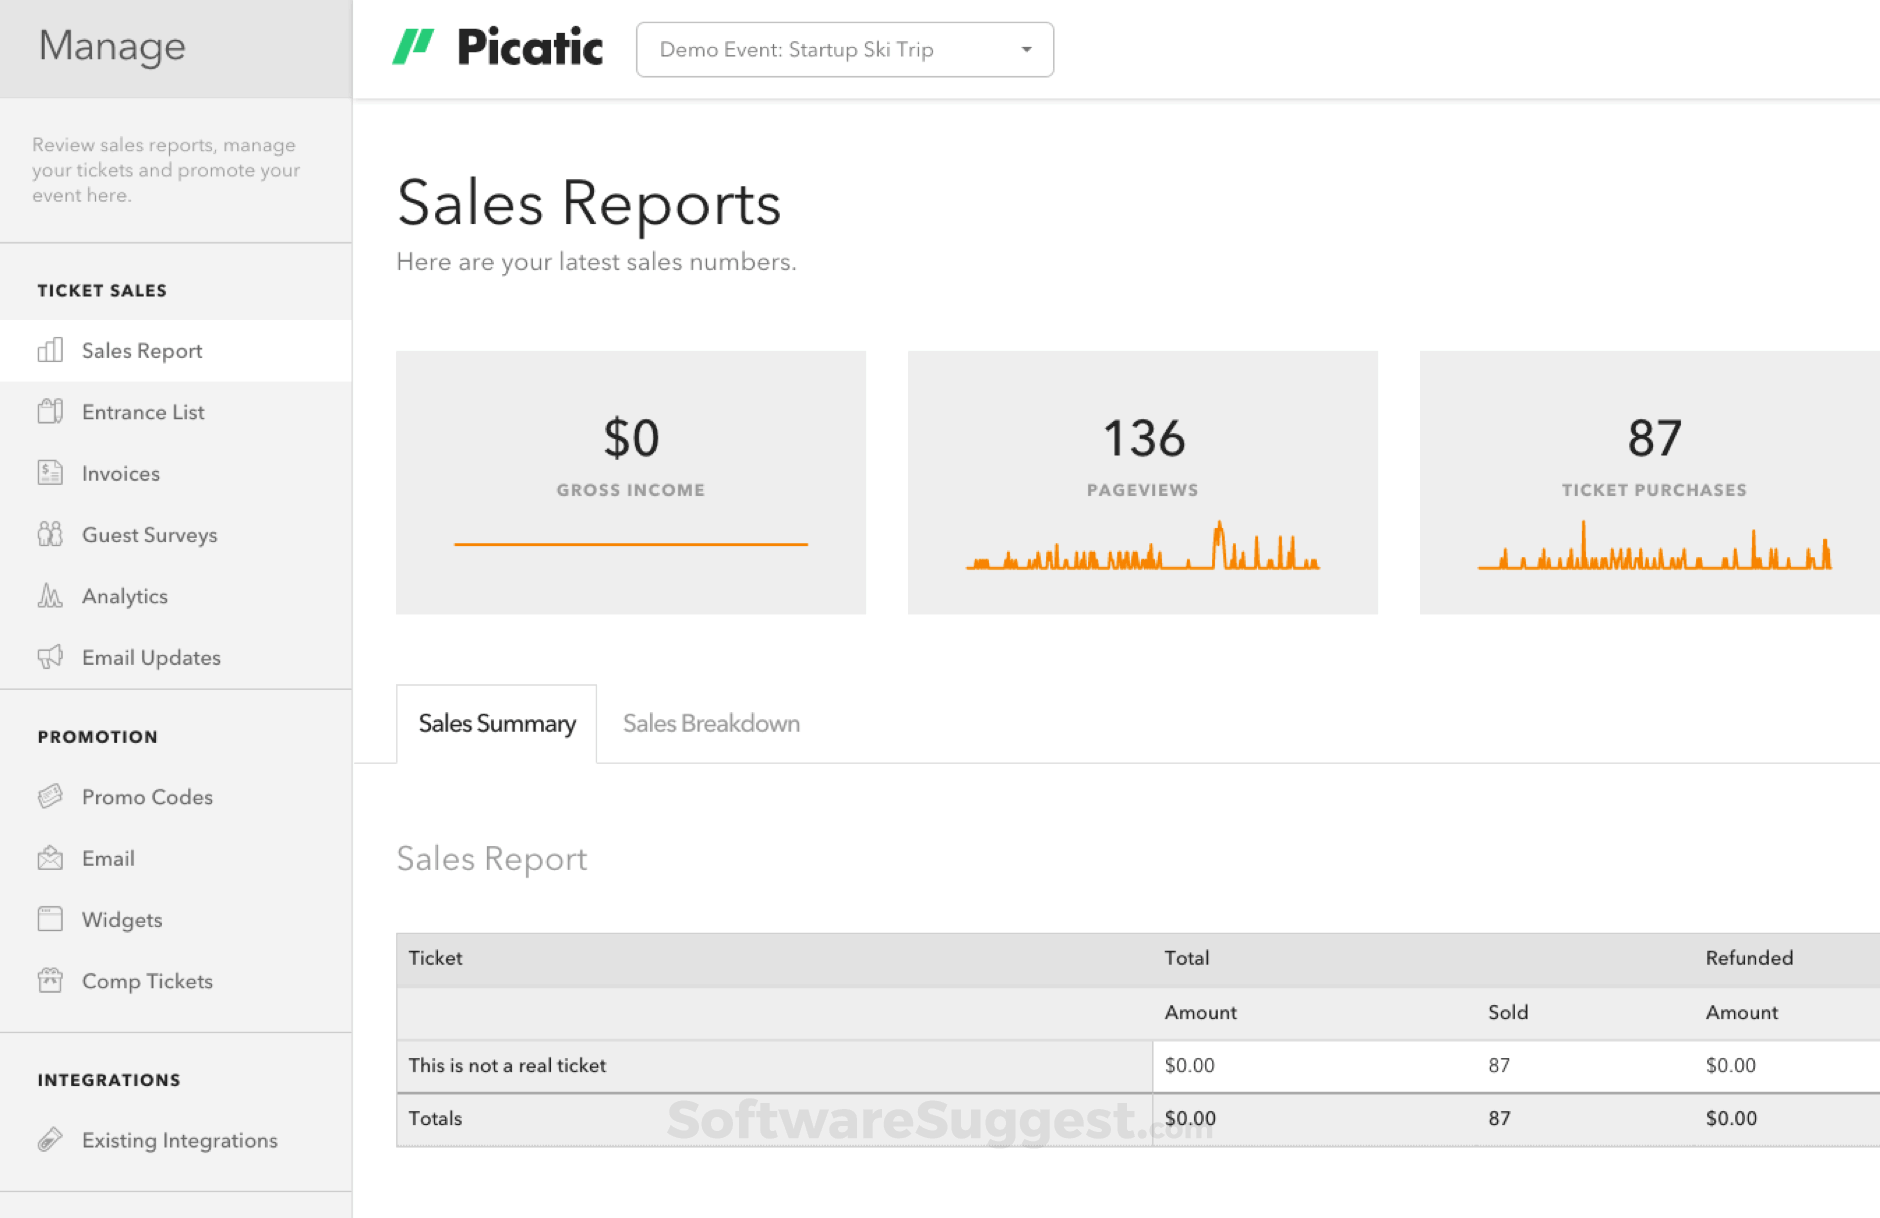Screen dimensions: 1880x1218
Task: Click the Email envelope icon under Promotion
Action: [49, 858]
